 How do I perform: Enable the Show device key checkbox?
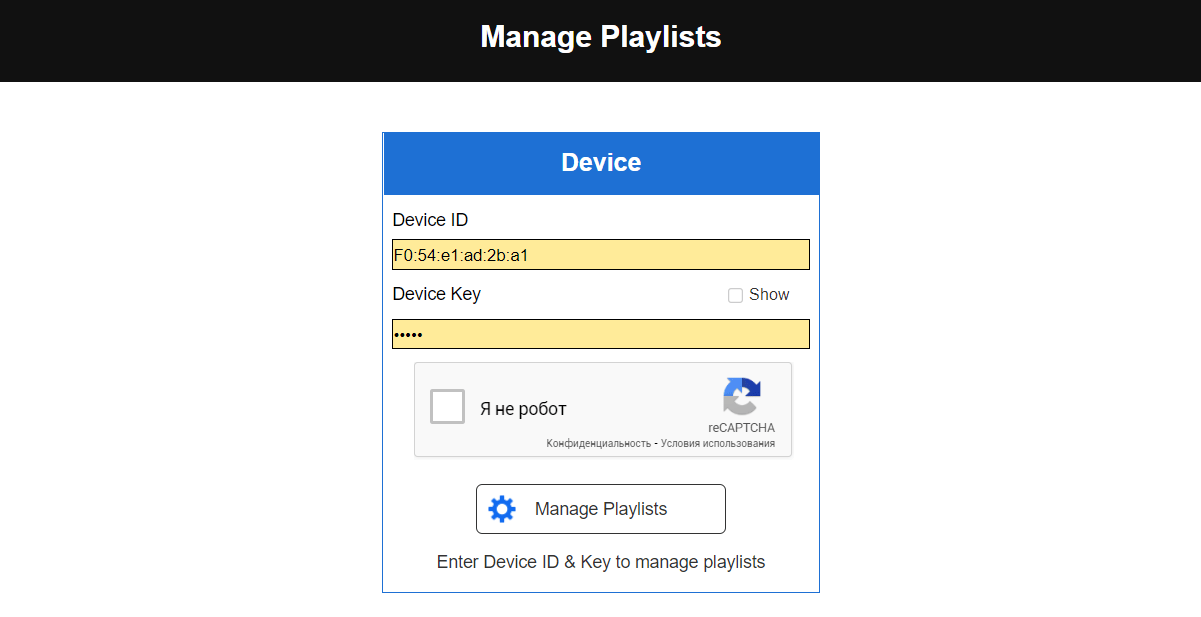735,295
